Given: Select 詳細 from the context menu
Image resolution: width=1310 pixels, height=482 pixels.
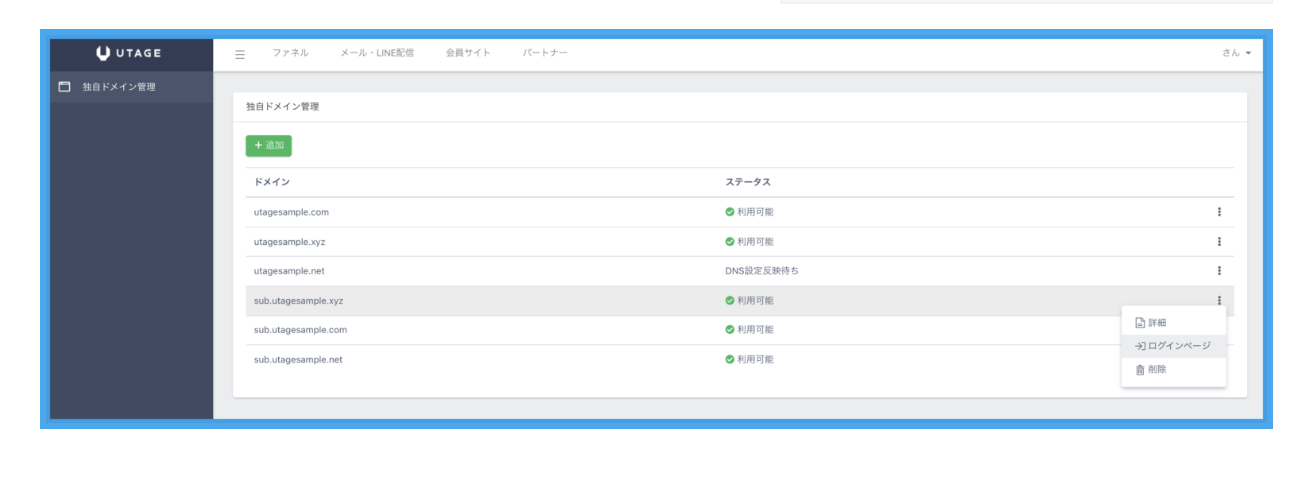Looking at the screenshot, I should [x=1156, y=322].
